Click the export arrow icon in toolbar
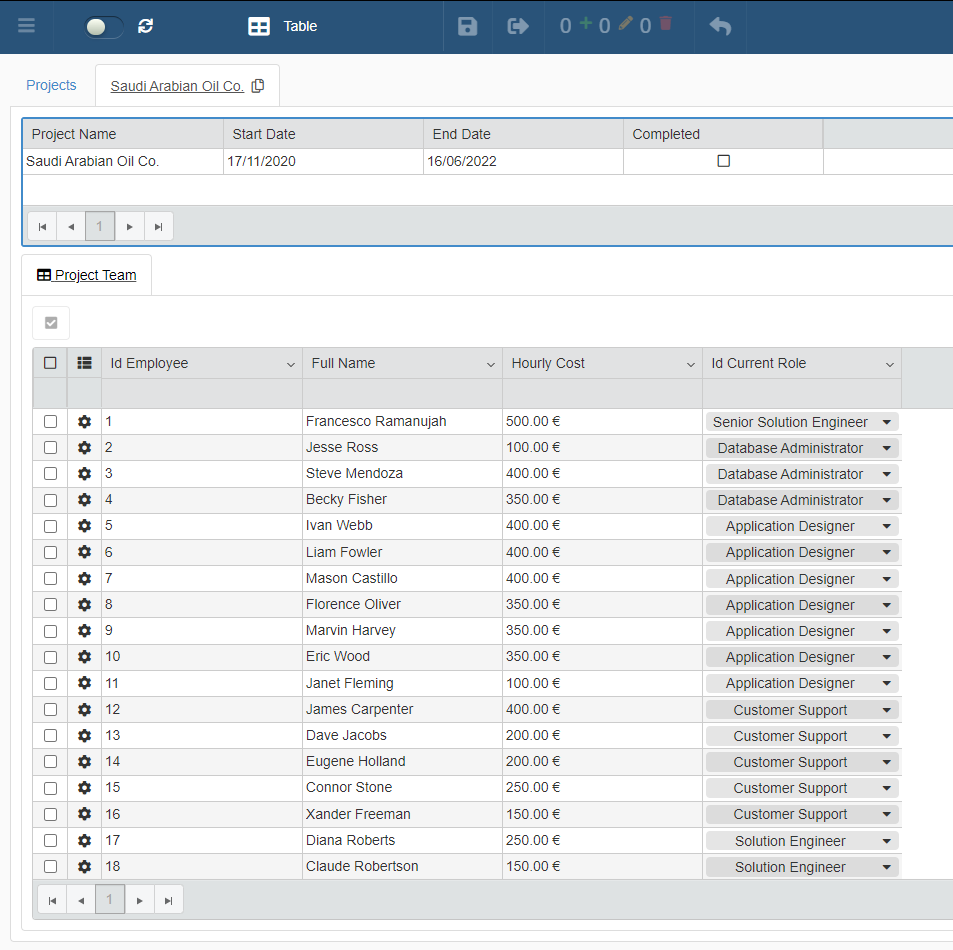Screen dimensions: 953x950 pos(518,26)
